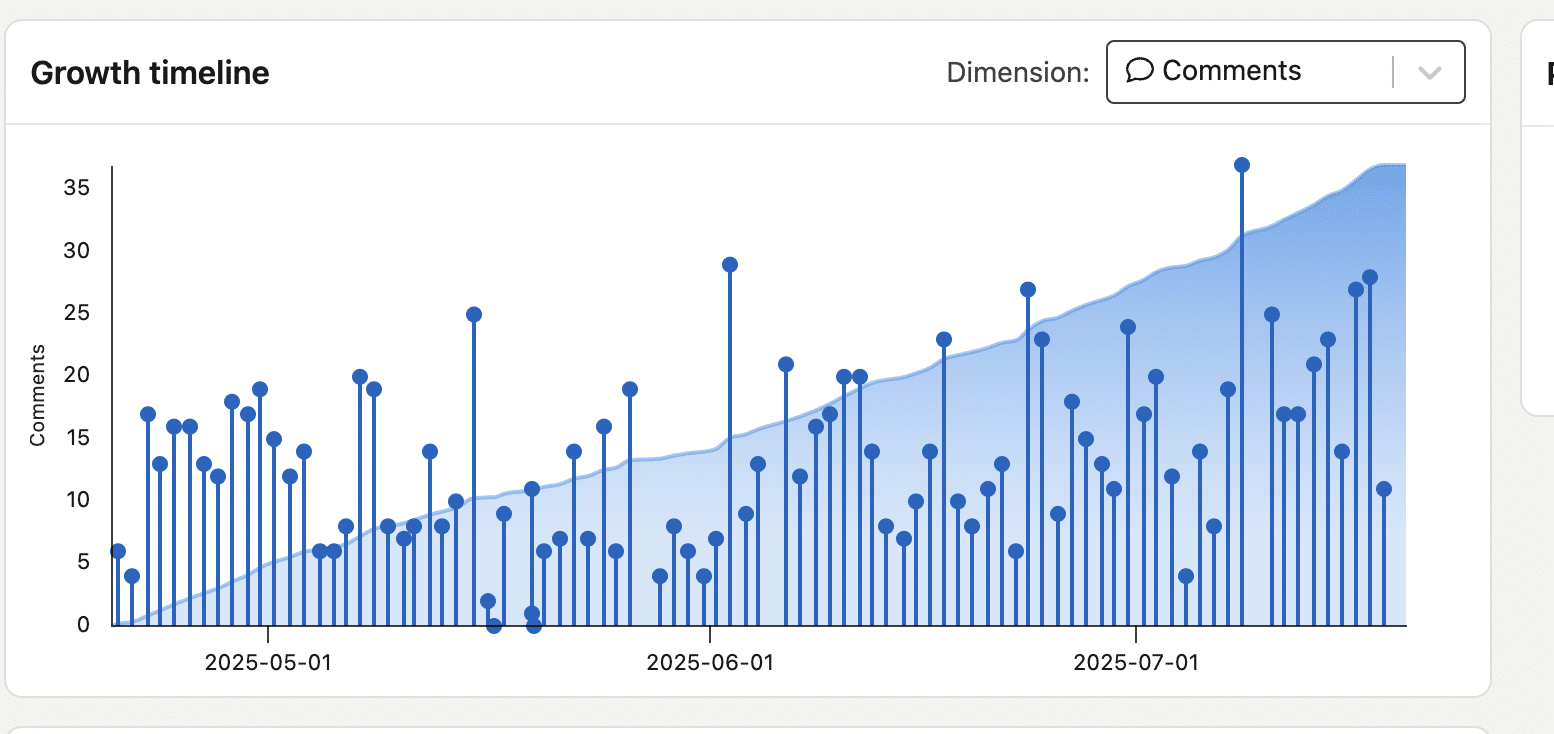Click the speech bubble icon in Dimension selector
The width and height of the screenshot is (1554, 734).
pos(1140,71)
